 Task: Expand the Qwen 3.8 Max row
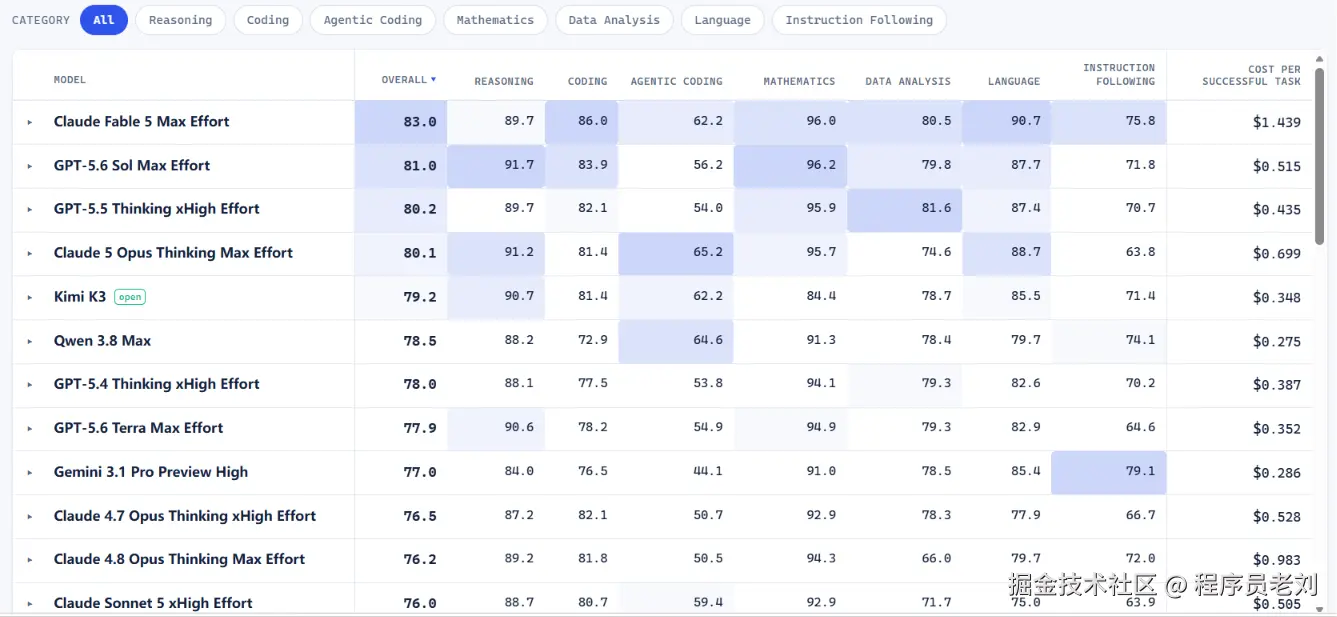[29, 341]
